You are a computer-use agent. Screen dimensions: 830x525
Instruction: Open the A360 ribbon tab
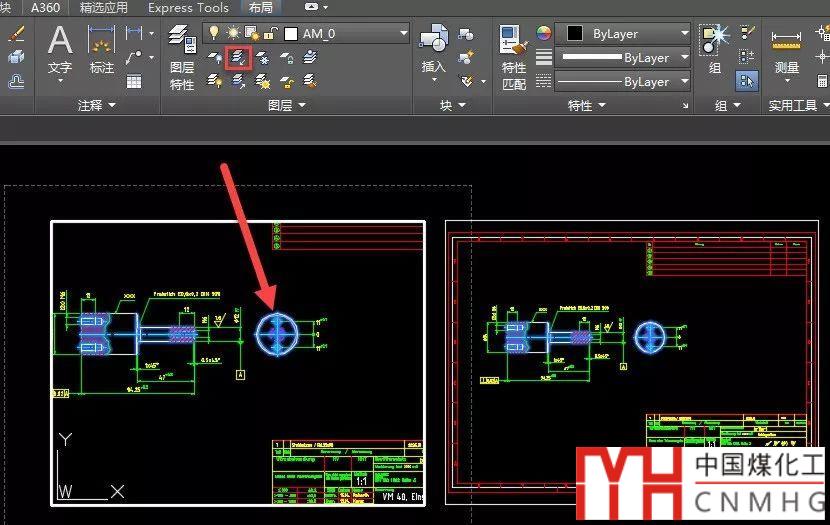click(45, 7)
